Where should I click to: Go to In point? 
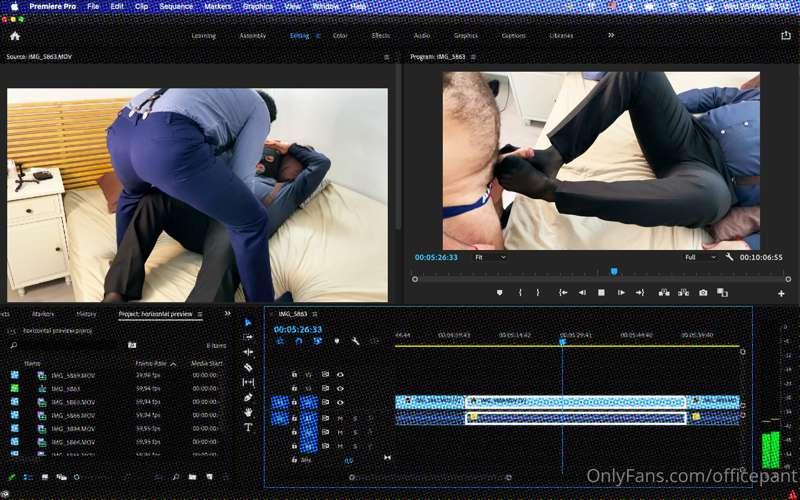[x=563, y=293]
